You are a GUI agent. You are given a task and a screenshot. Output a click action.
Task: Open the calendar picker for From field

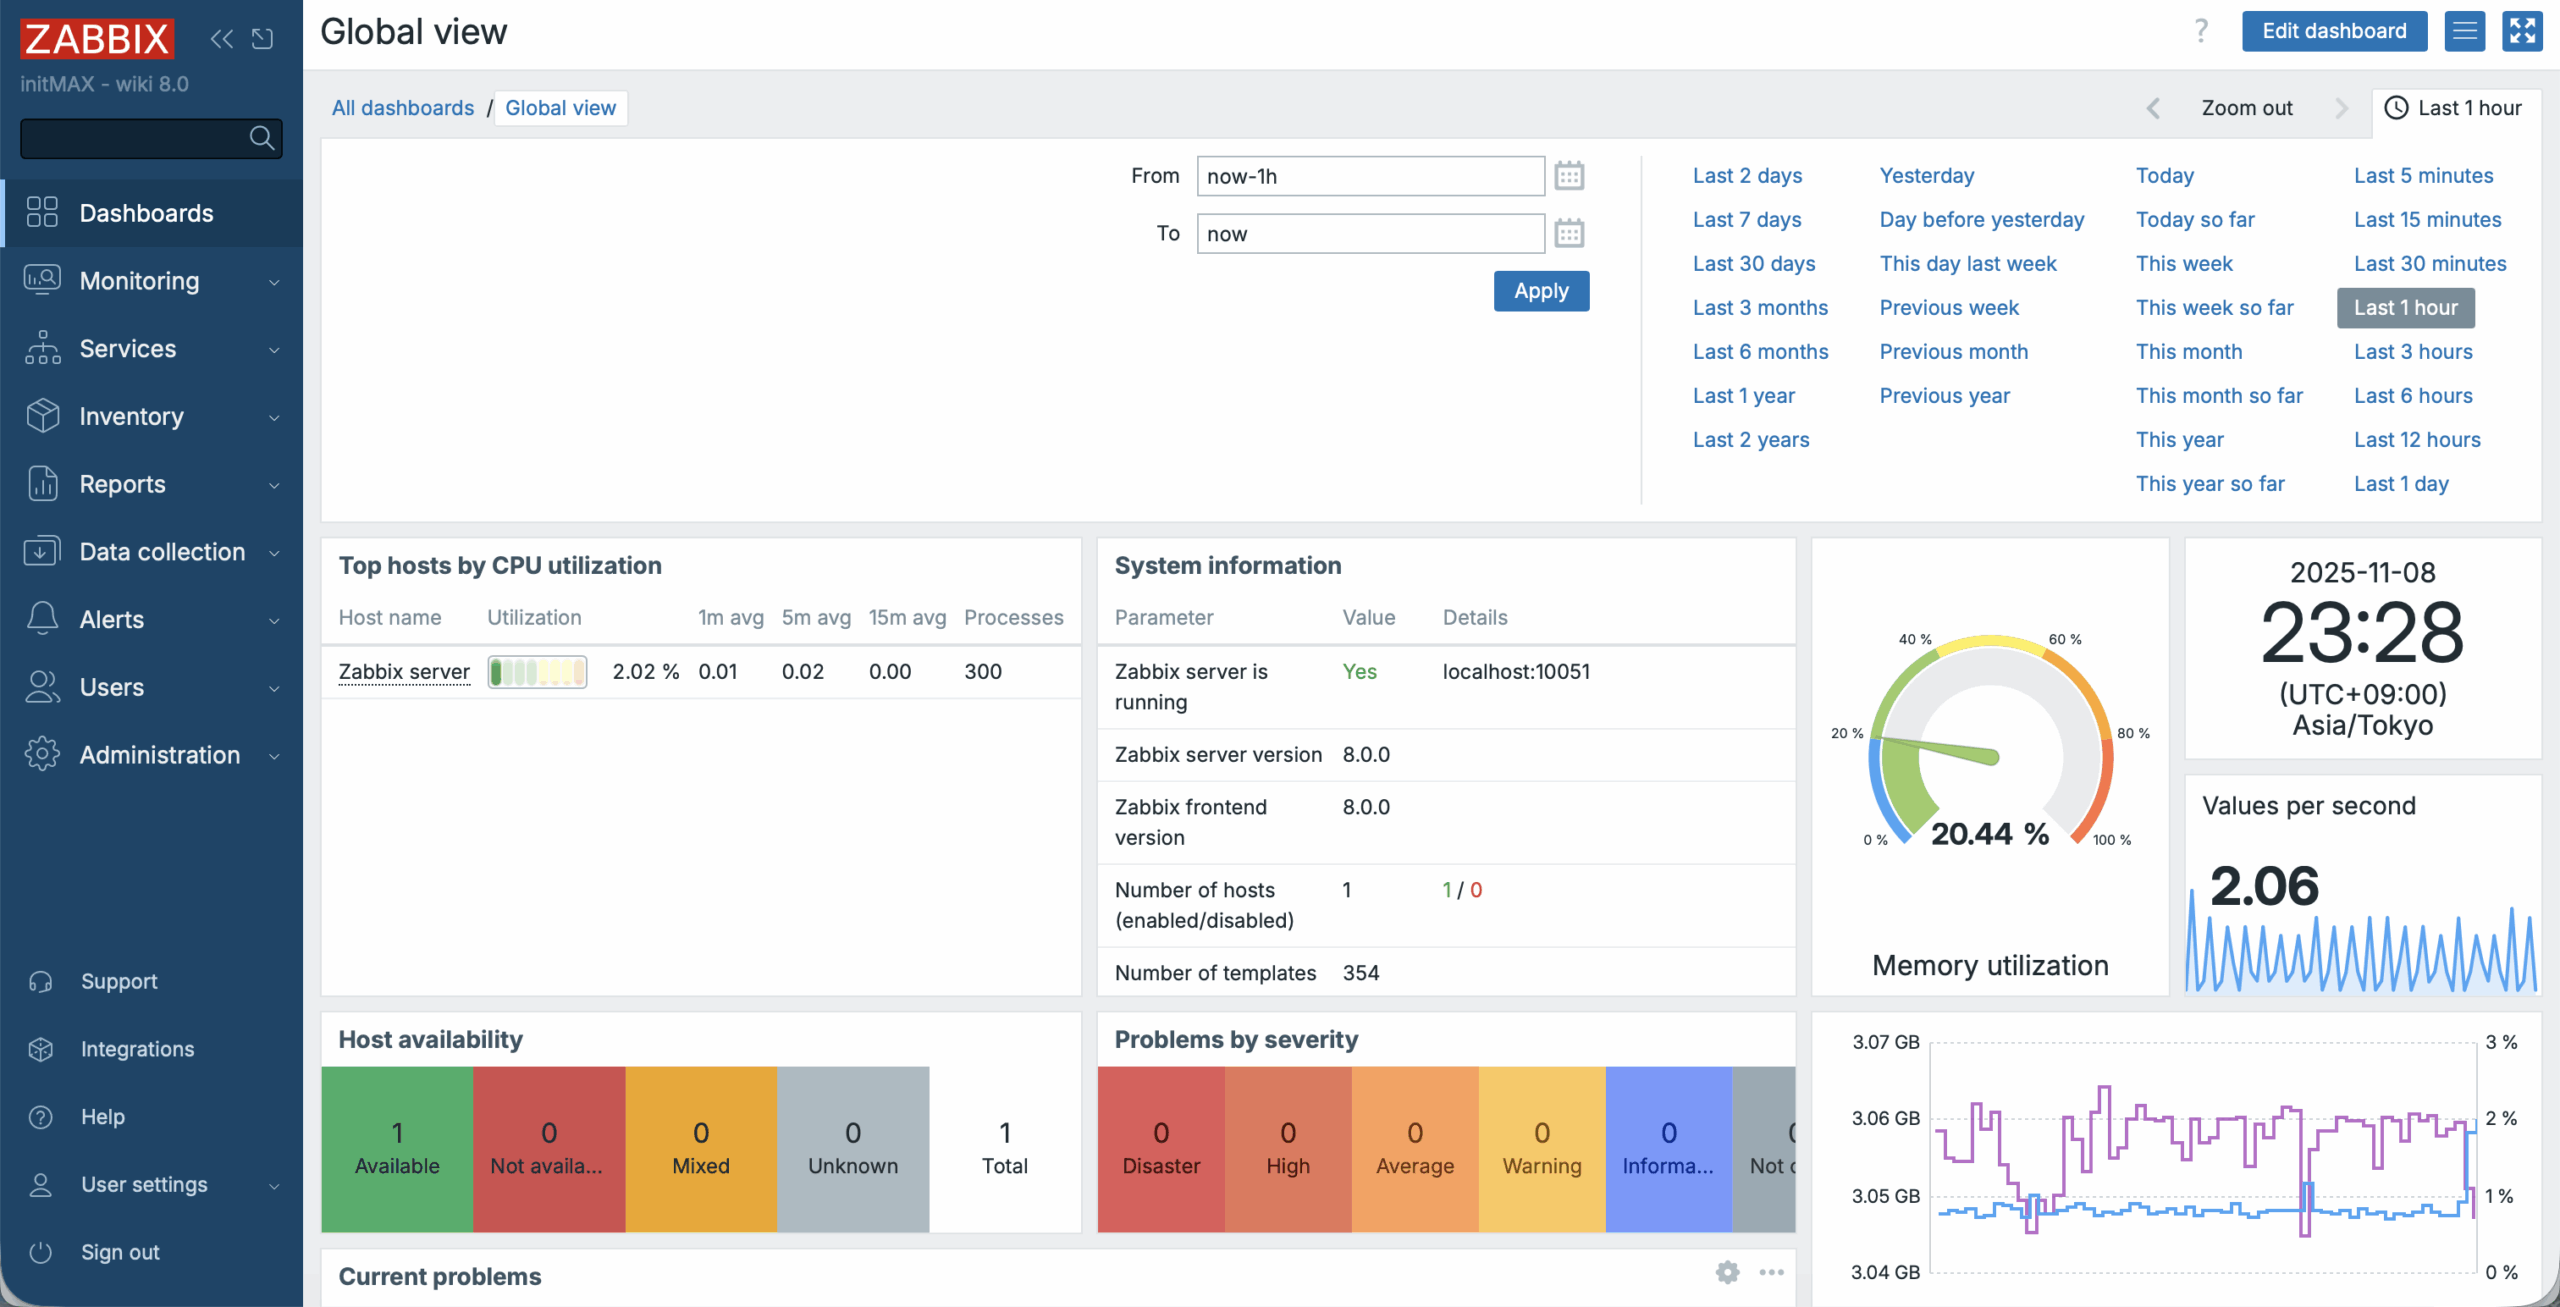(x=1568, y=176)
